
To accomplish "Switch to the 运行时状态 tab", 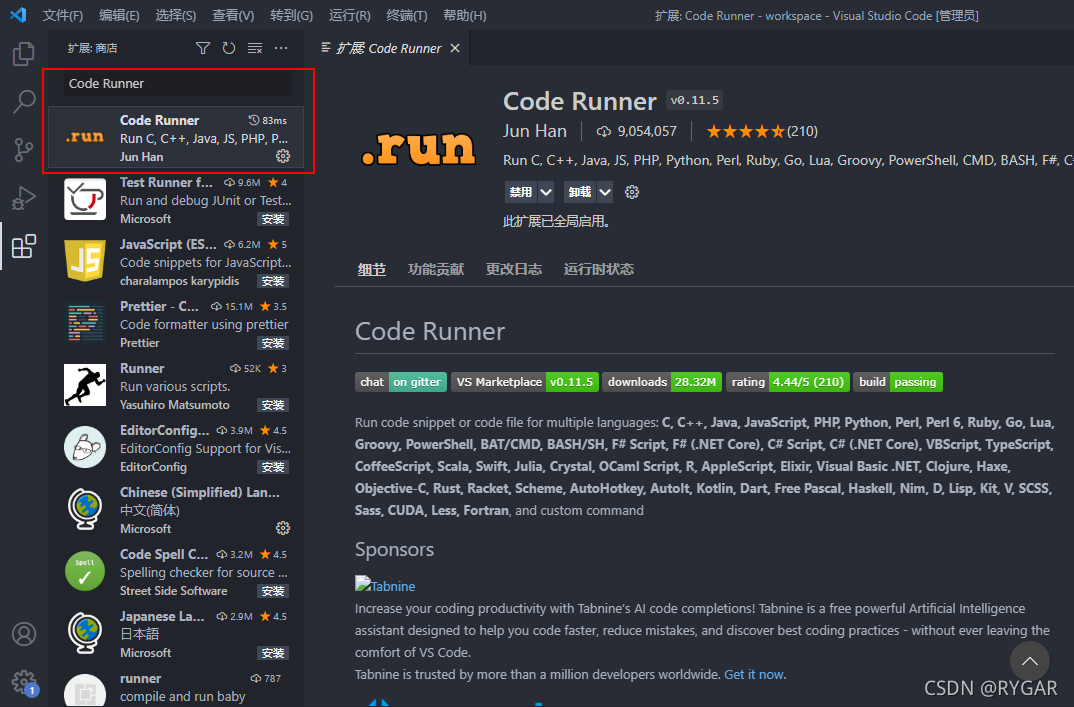I will (x=599, y=269).
